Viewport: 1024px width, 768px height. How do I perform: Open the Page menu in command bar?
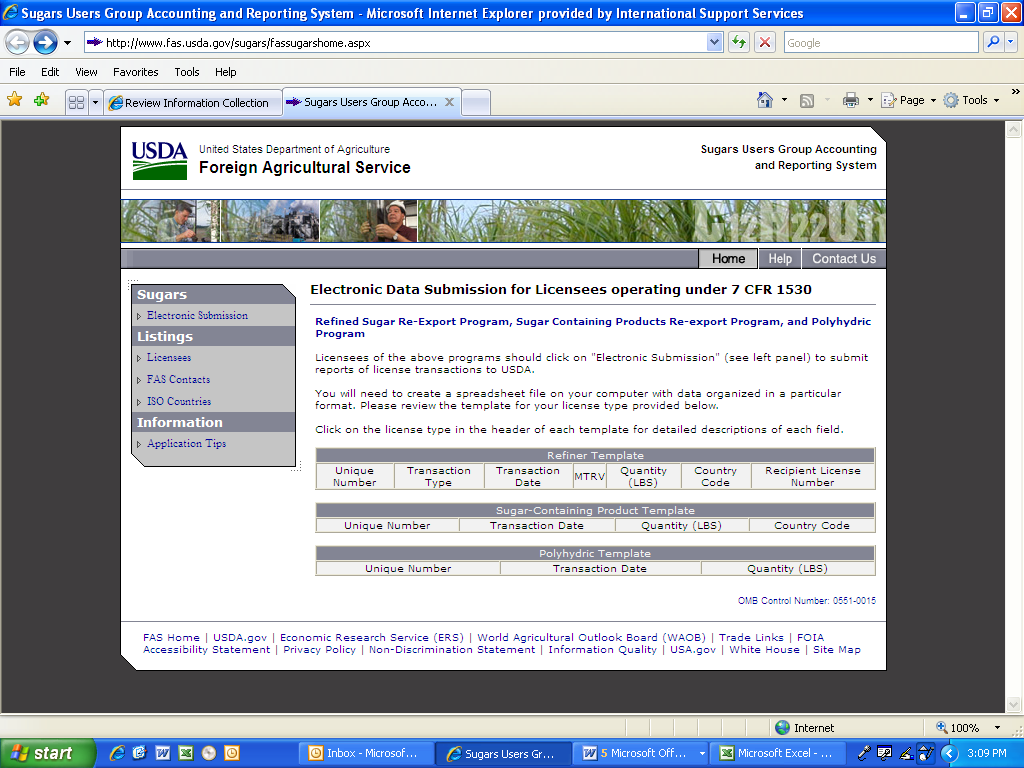(x=909, y=100)
